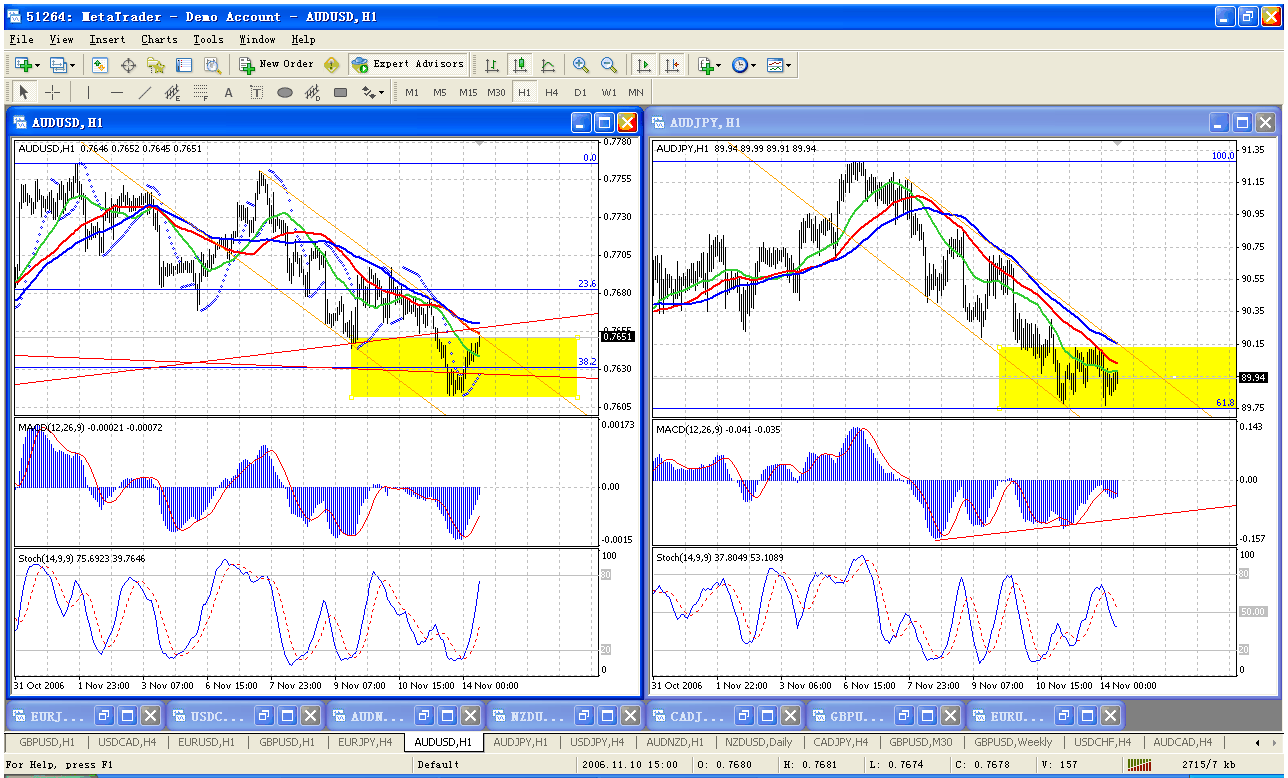Select the Crosshair tool
1288x778 pixels.
pyautogui.click(x=53, y=93)
